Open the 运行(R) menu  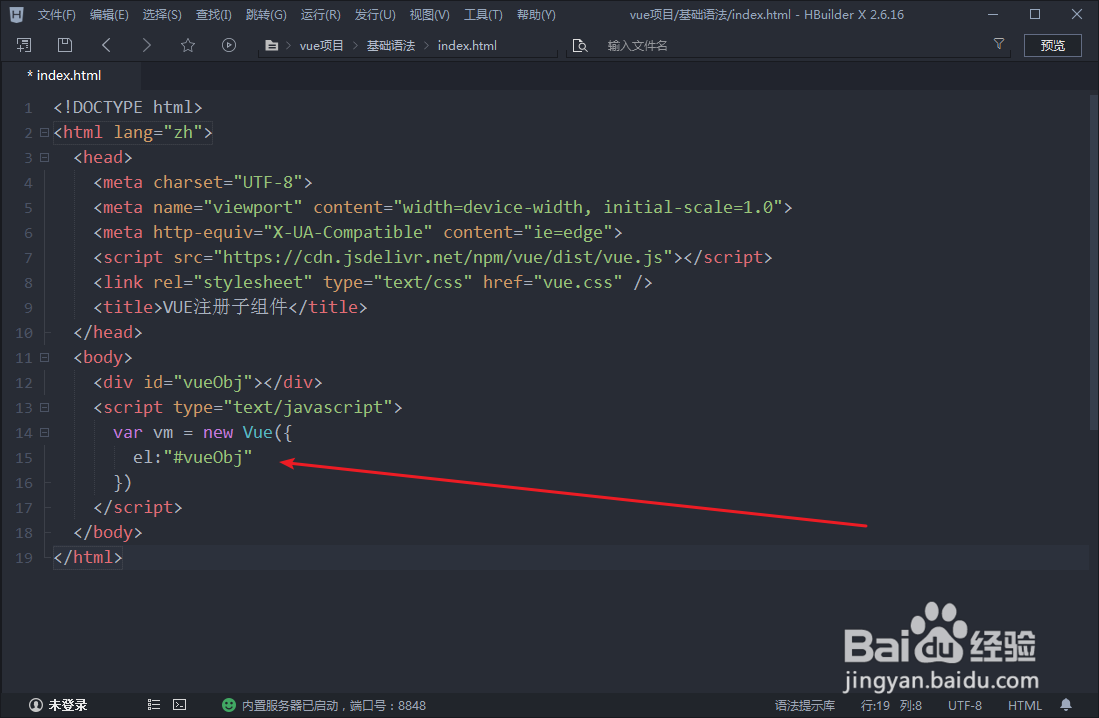pyautogui.click(x=320, y=15)
